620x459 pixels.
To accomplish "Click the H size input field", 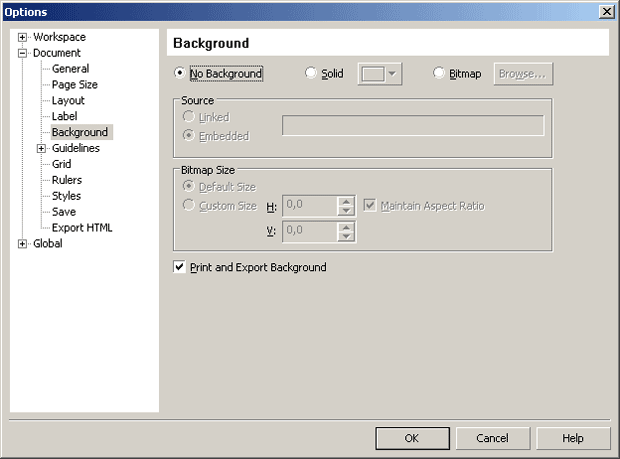I will [310, 206].
